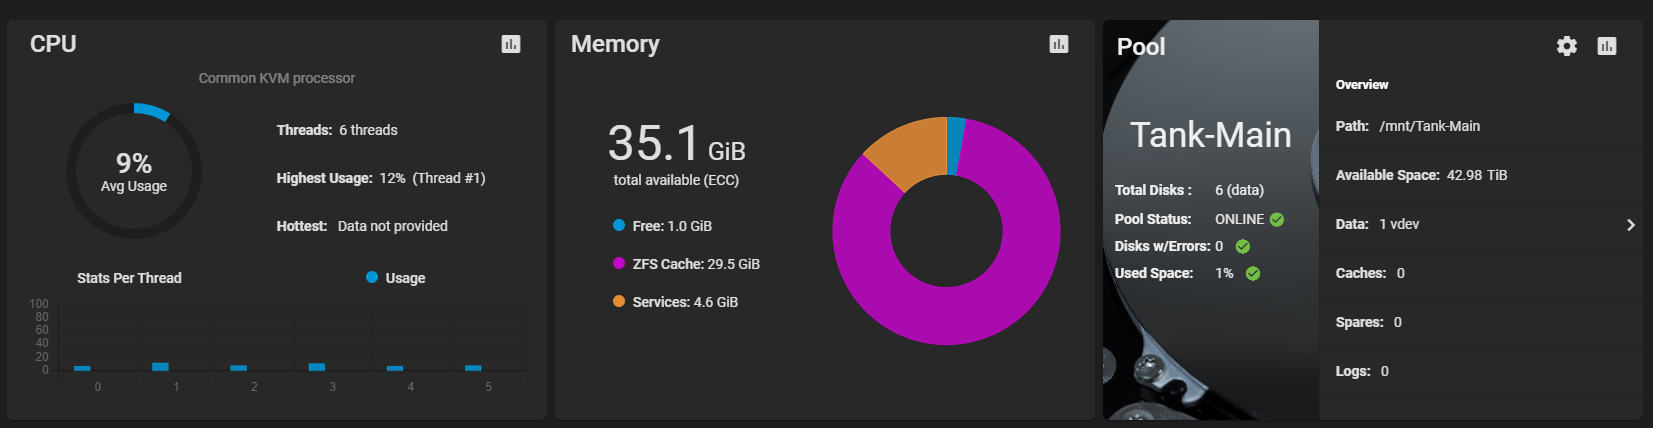Open the Pool reports chart icon
This screenshot has height=428, width=1653.
pos(1607,46)
